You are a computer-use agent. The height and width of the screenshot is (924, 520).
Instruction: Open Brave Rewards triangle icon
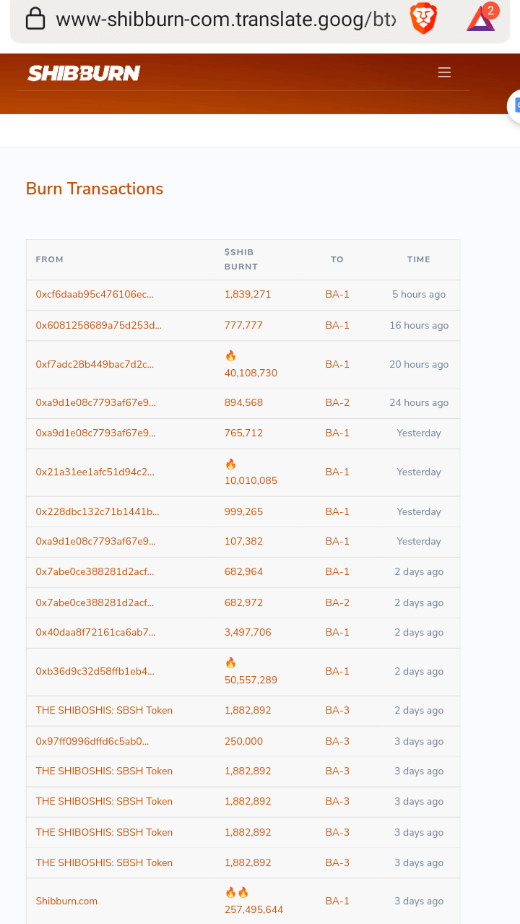pos(481,19)
